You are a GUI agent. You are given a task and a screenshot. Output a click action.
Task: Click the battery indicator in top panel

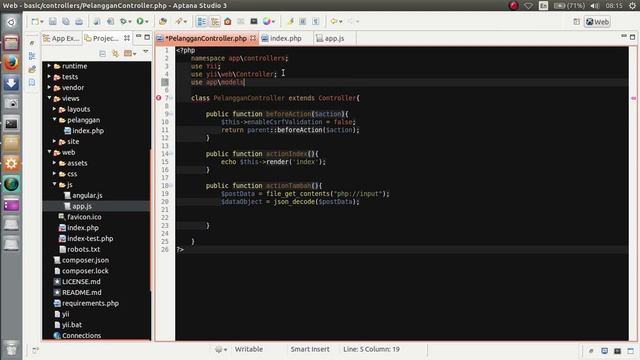pos(569,6)
